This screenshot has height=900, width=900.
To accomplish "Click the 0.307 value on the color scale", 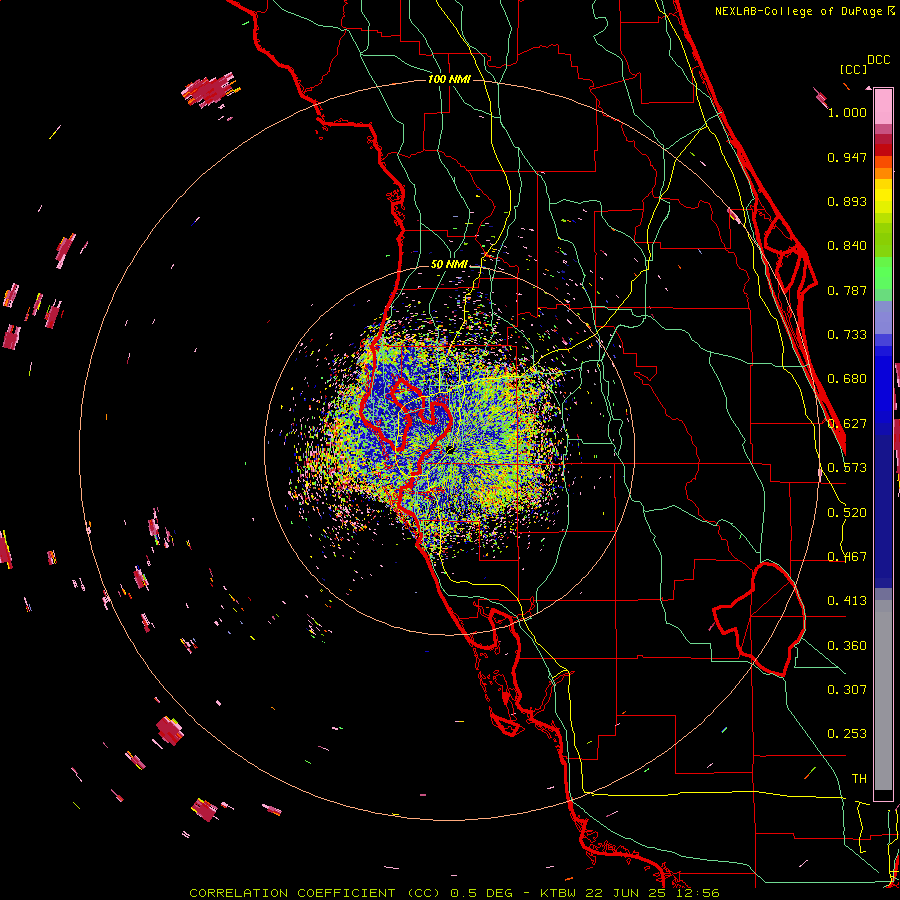I will [x=847, y=690].
